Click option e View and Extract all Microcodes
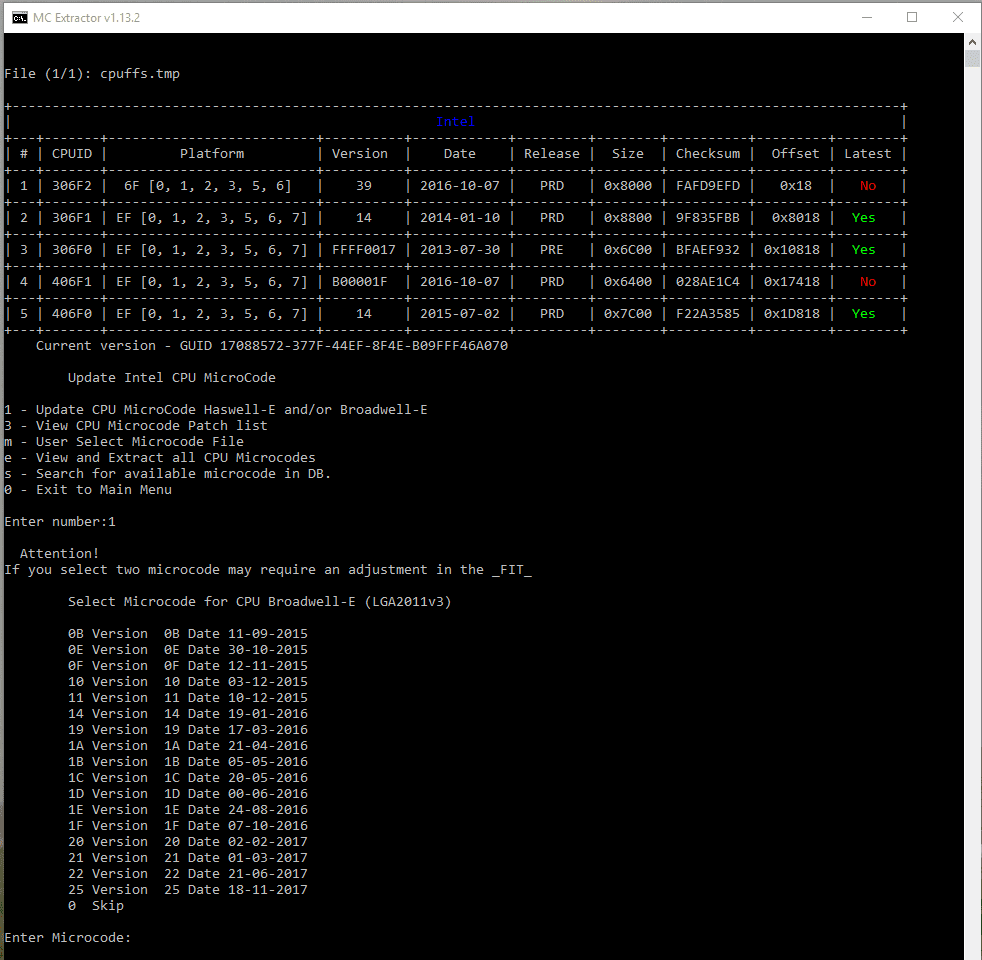Screen dimensions: 982x960 pyautogui.click(x=160, y=458)
